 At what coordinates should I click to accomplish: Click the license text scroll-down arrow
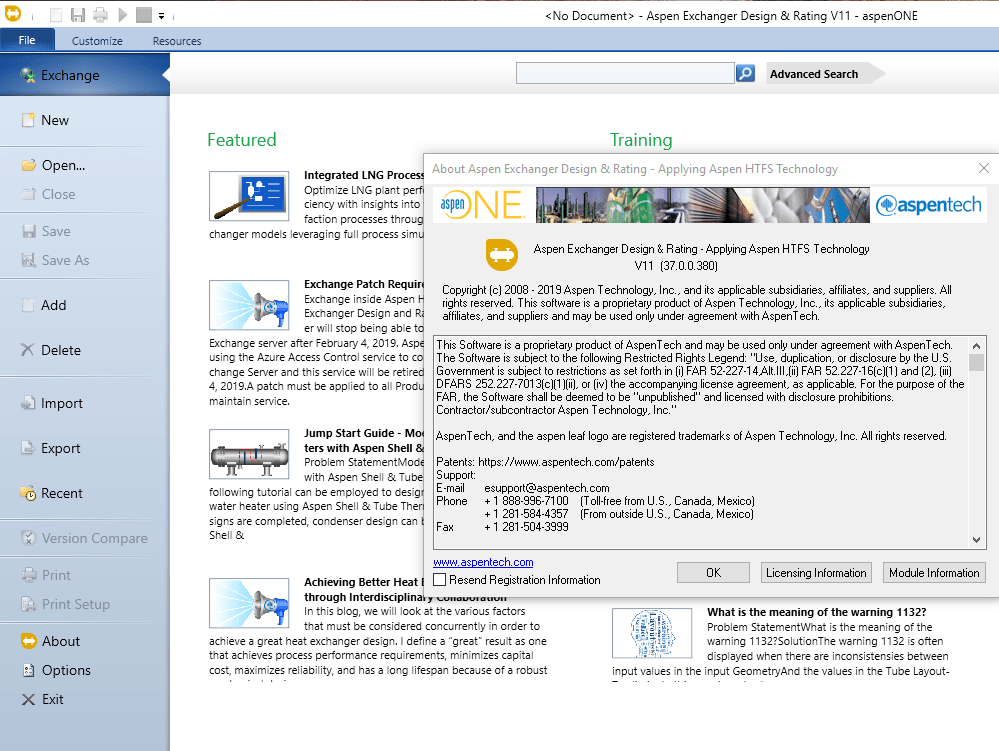[x=976, y=540]
